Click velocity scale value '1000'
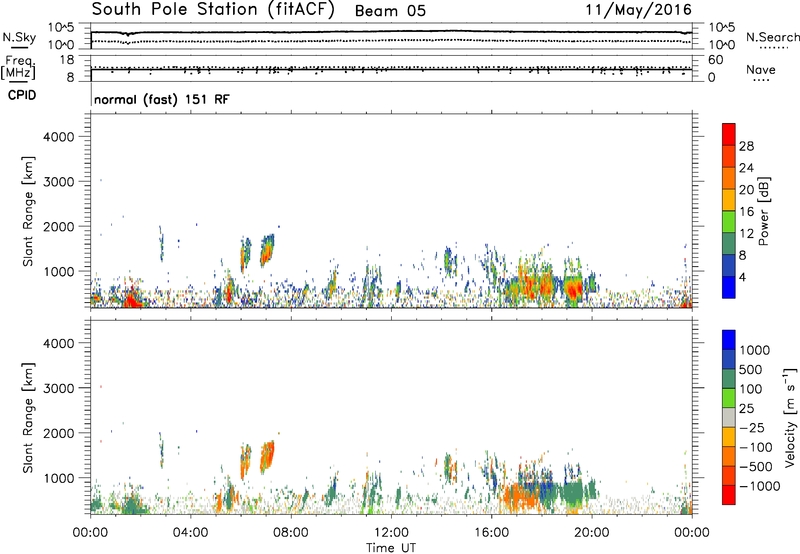The height and width of the screenshot is (554, 800). (754, 350)
